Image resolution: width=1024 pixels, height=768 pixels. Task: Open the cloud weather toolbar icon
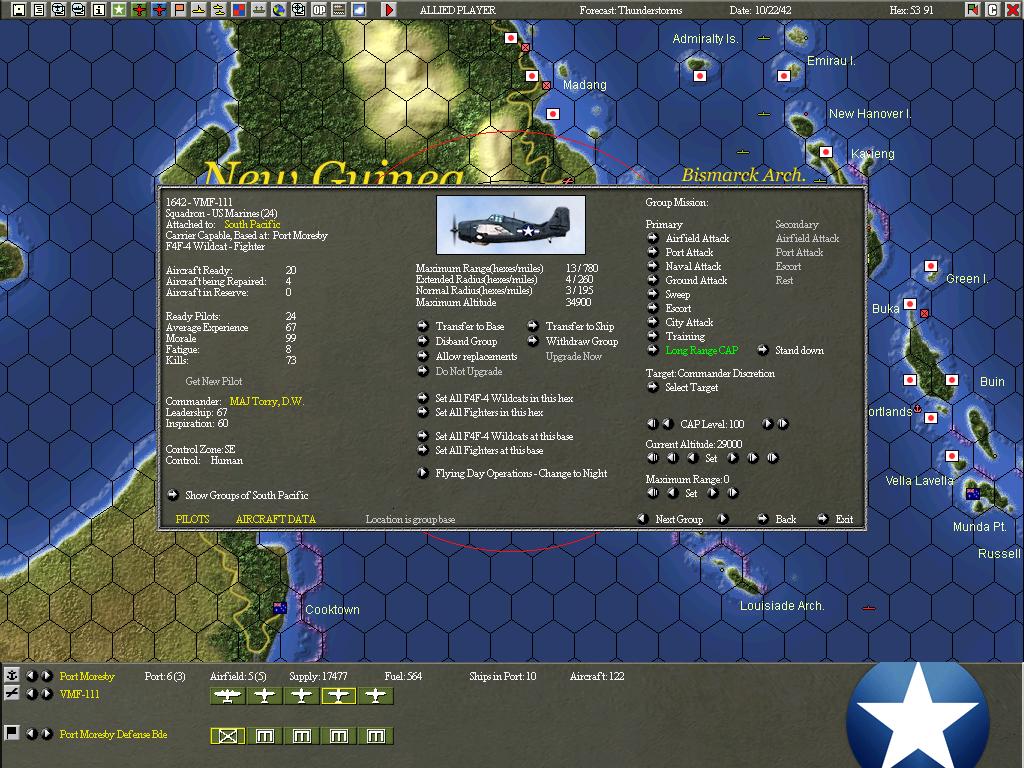(359, 9)
